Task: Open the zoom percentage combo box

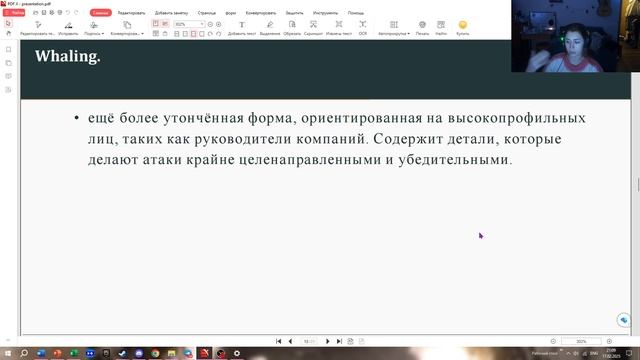Action: pos(189,24)
